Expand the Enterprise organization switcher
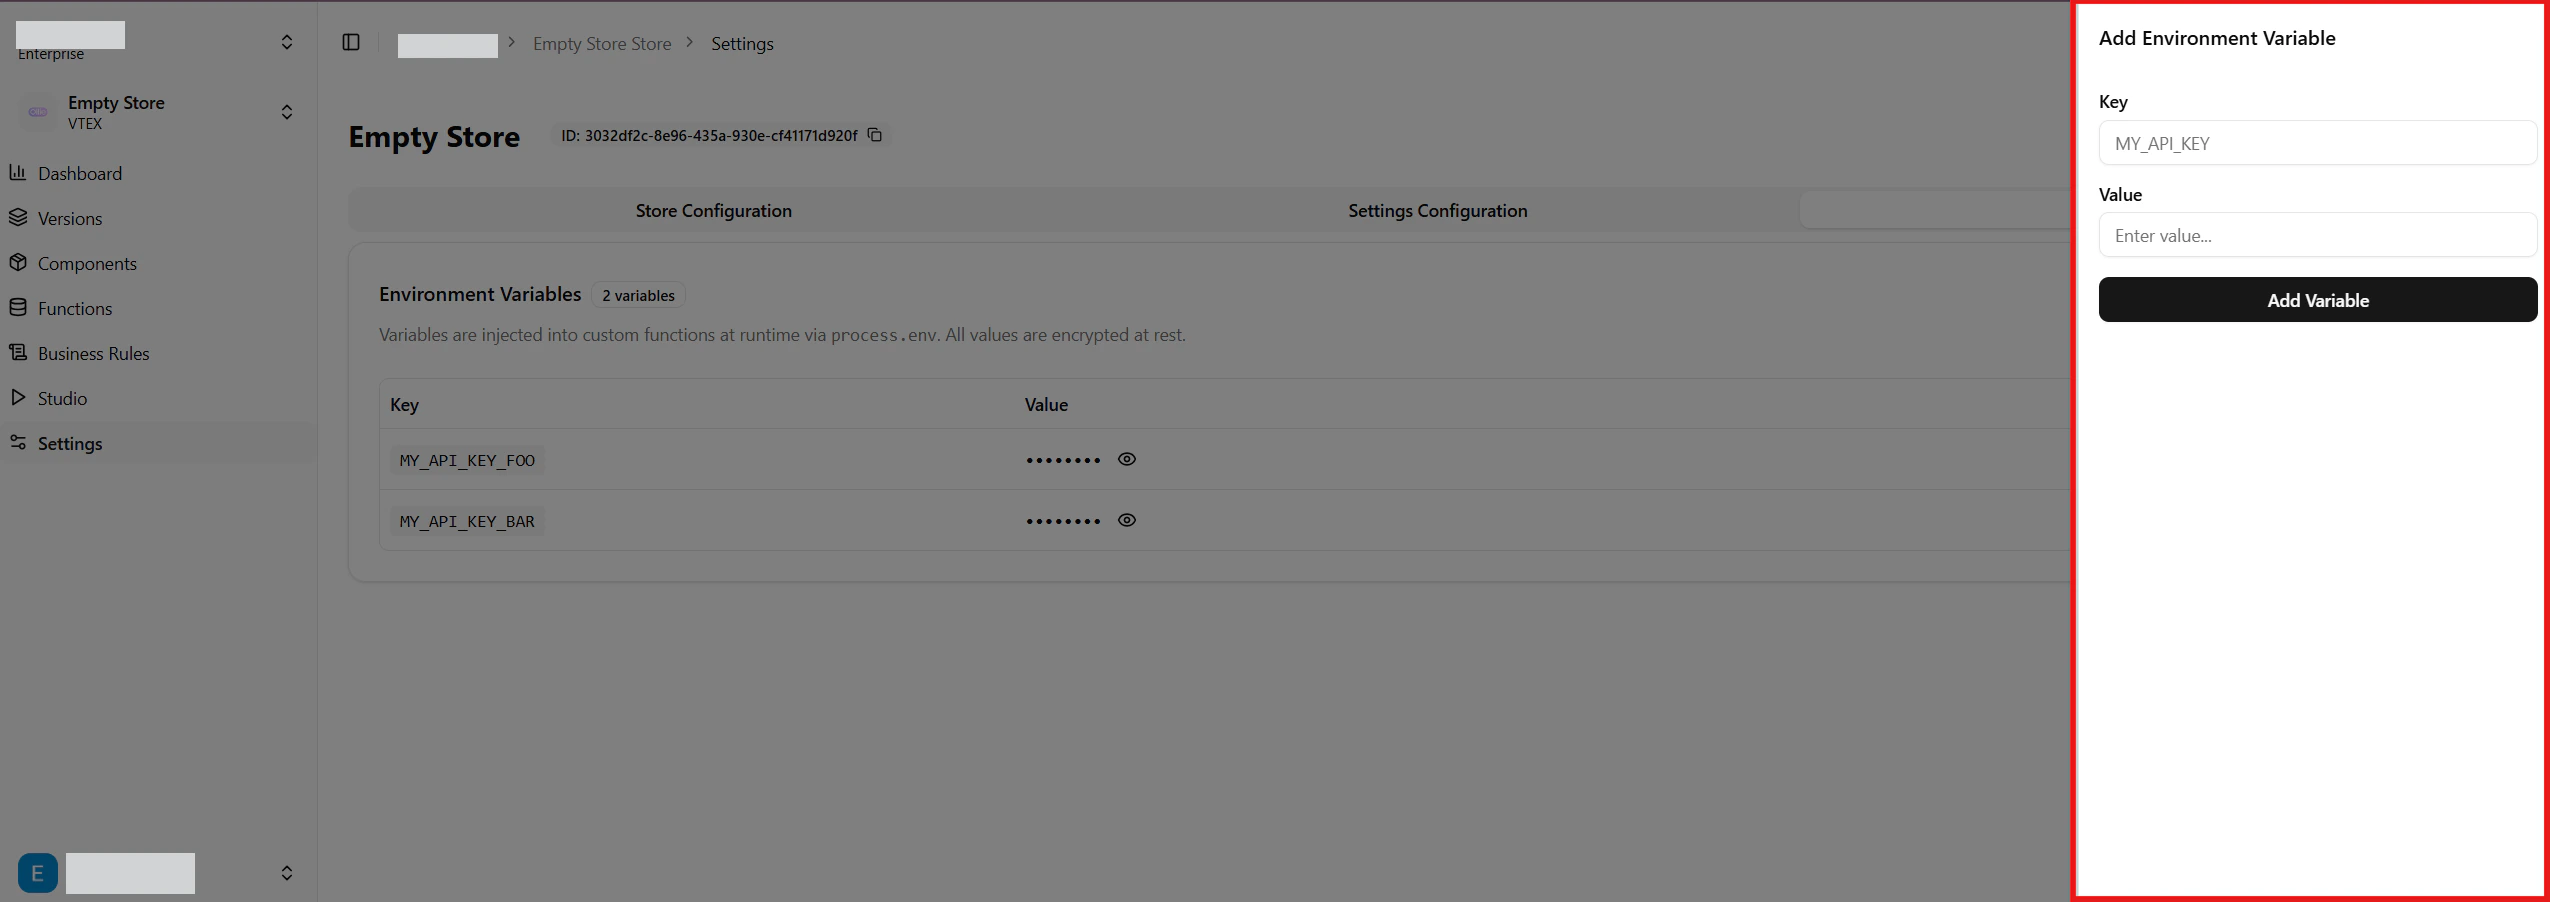Image resolution: width=2550 pixels, height=902 pixels. pyautogui.click(x=287, y=42)
